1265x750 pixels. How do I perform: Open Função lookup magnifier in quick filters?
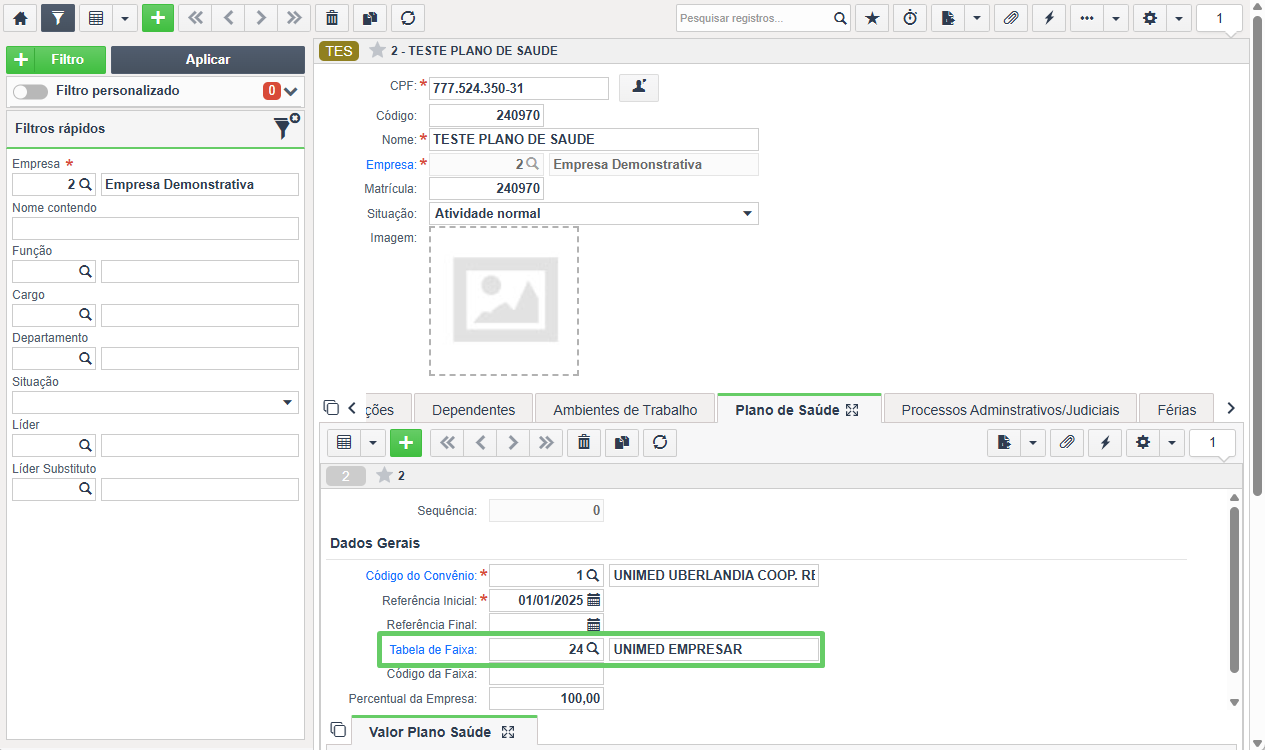coord(85,271)
